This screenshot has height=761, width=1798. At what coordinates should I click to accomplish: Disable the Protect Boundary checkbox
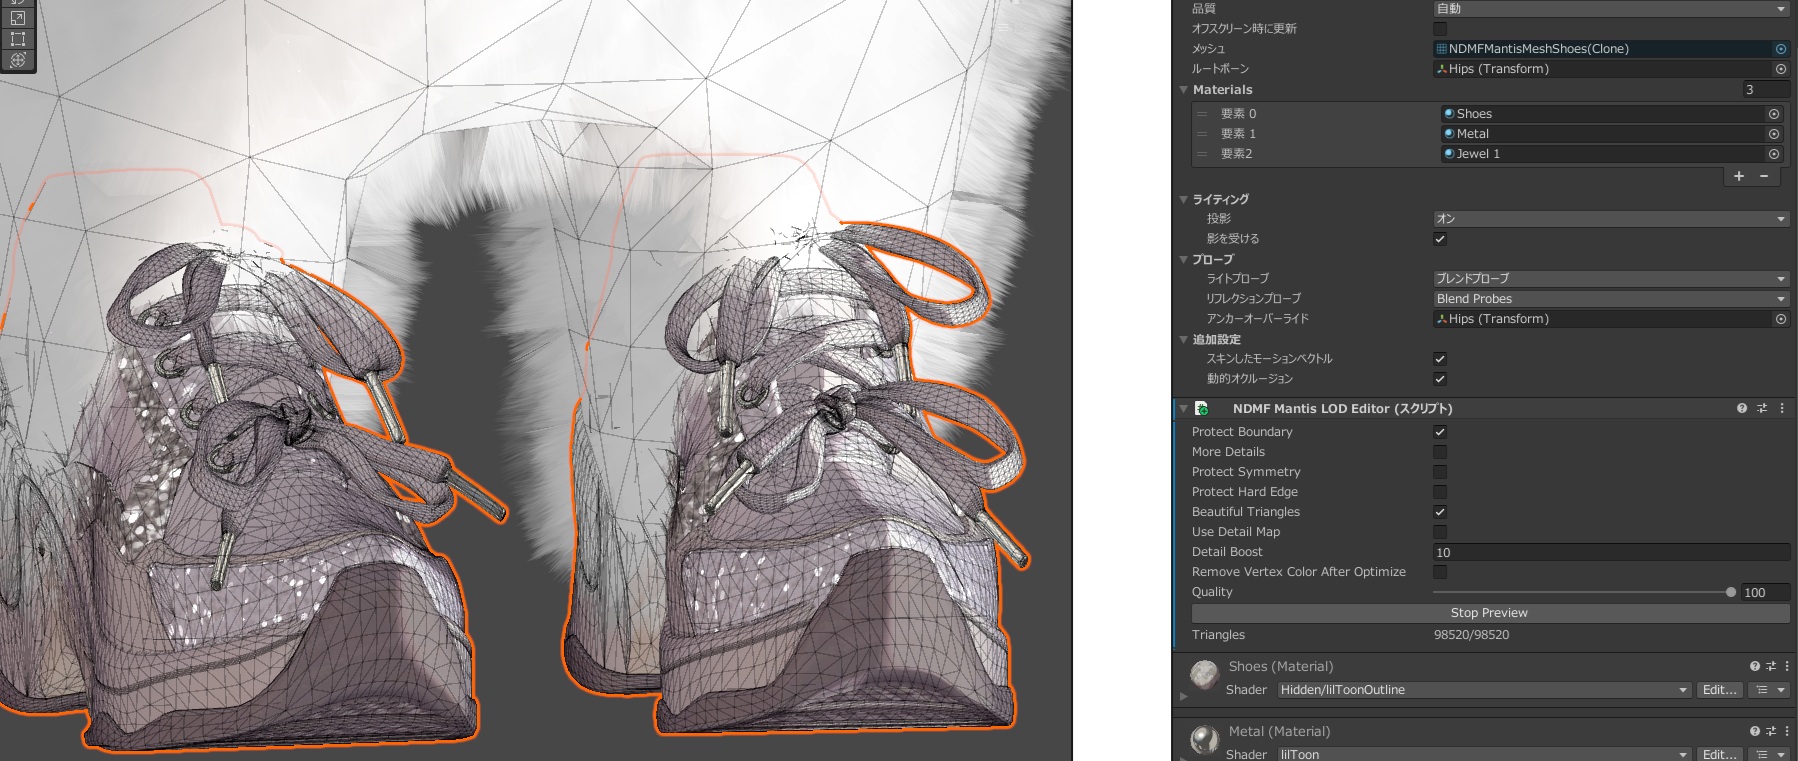(1440, 432)
